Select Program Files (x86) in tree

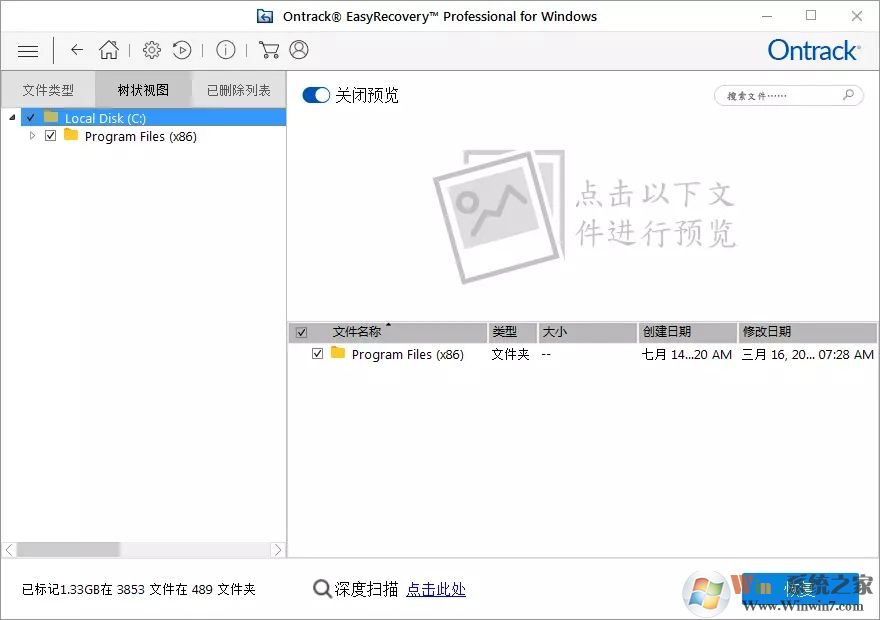point(140,136)
